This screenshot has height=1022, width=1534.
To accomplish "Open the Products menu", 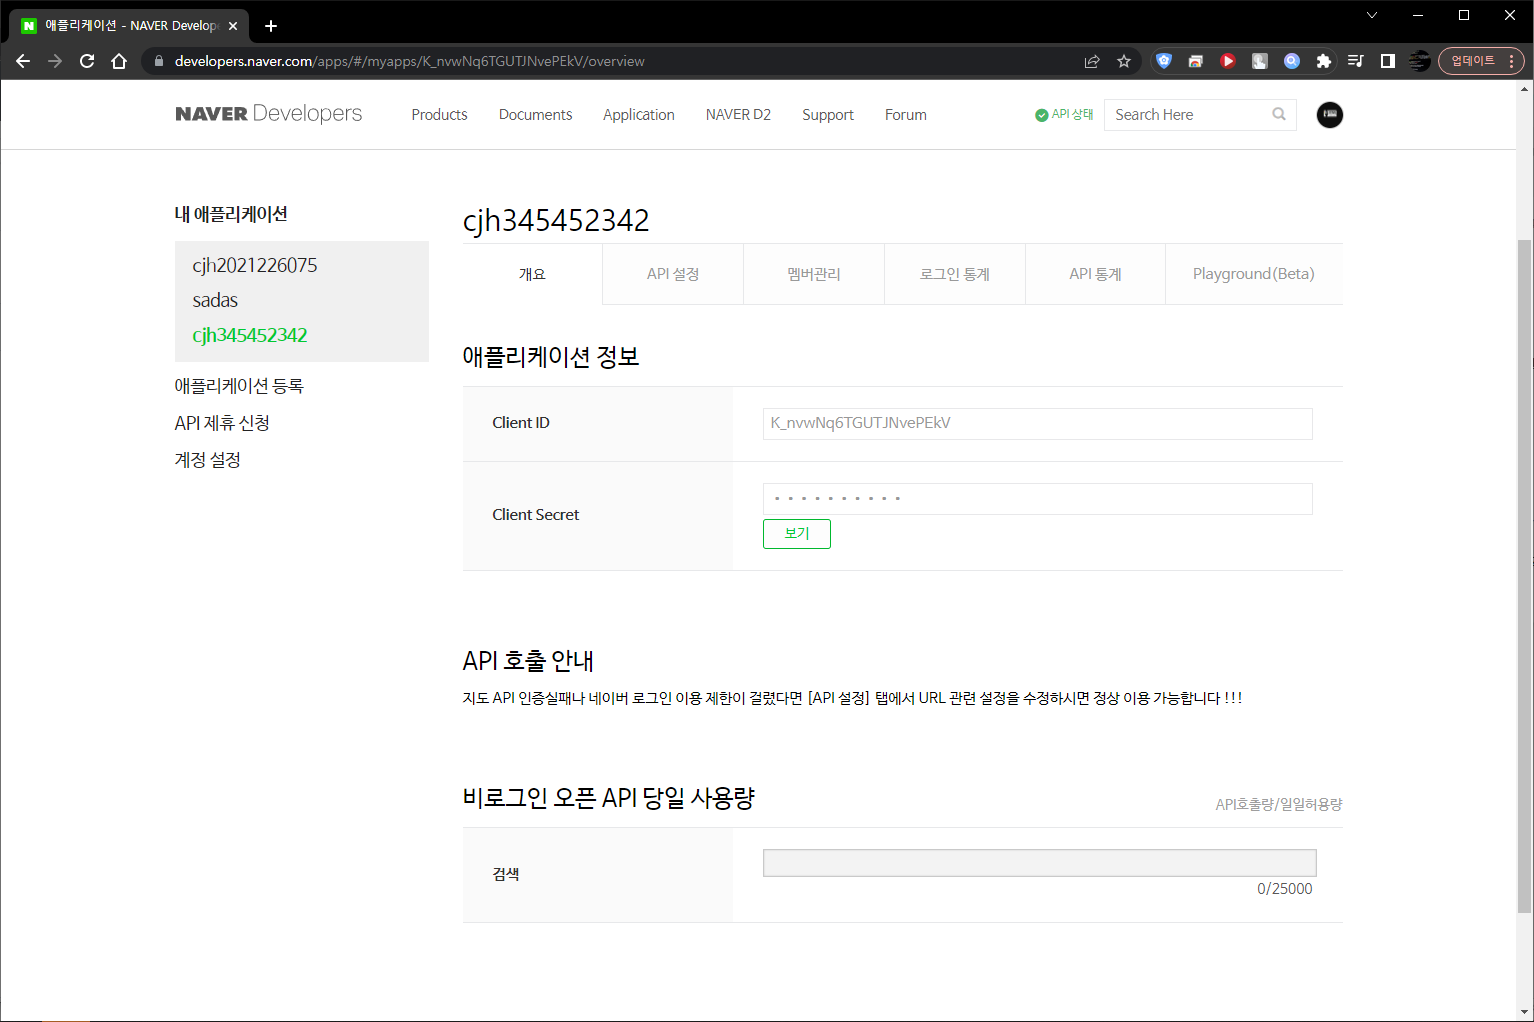I will pyautogui.click(x=439, y=114).
